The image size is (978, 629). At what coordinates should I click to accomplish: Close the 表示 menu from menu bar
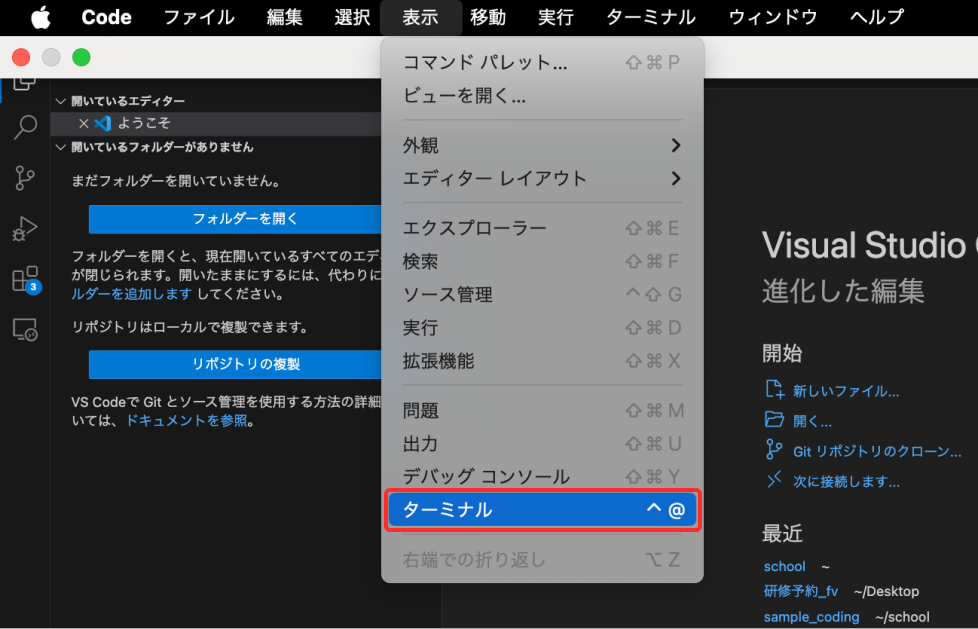[420, 17]
